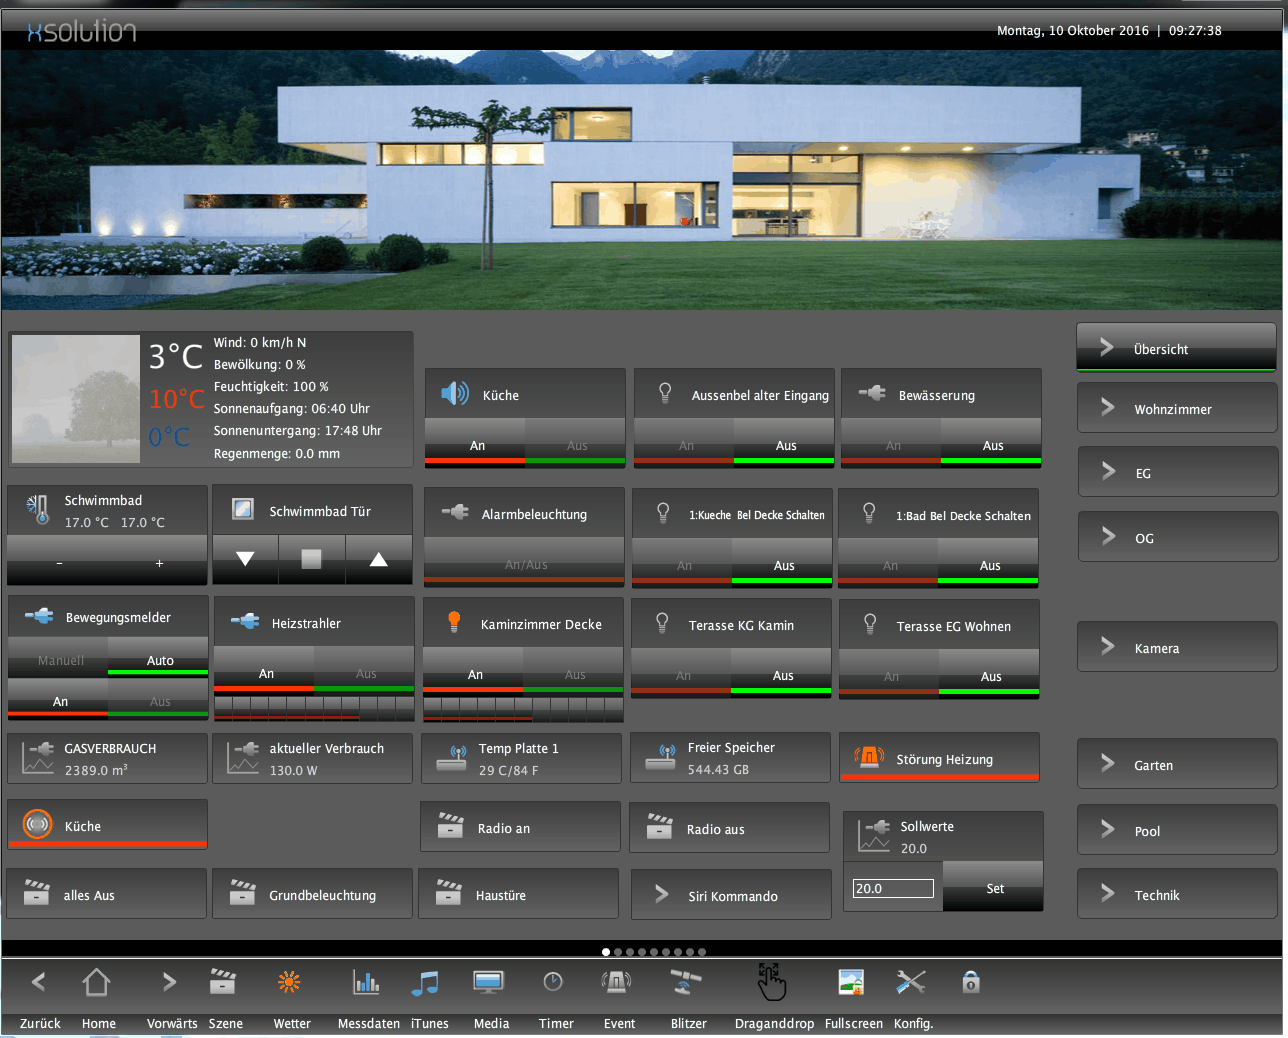Click the Home house icon
Image resolution: width=1288 pixels, height=1038 pixels.
tap(97, 983)
